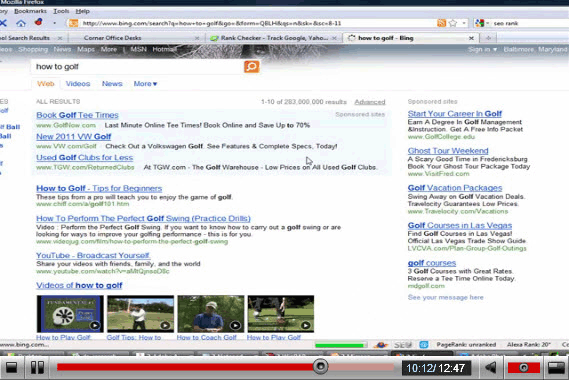This screenshot has height=380, width=570.
Task: Open 'YouTube - Broadcast Yourself' result
Action: click(x=93, y=256)
